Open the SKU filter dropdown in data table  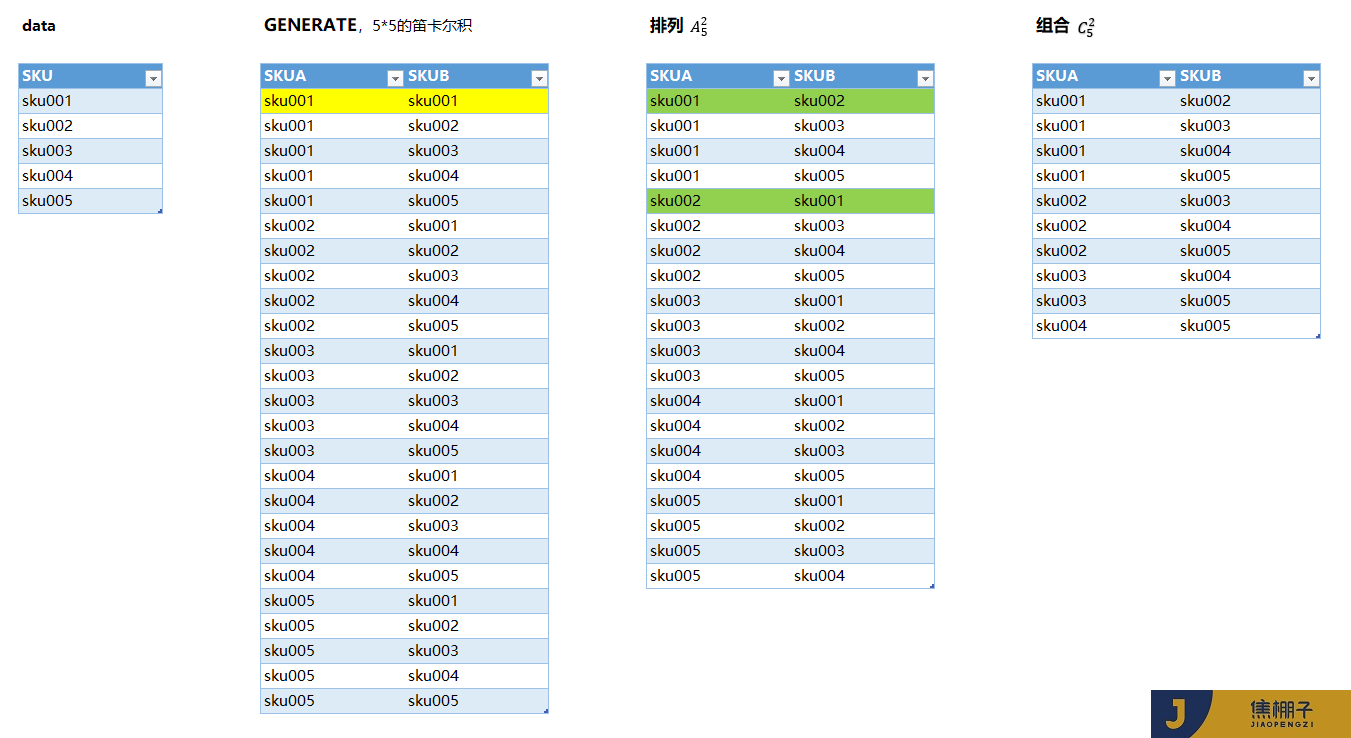point(153,78)
